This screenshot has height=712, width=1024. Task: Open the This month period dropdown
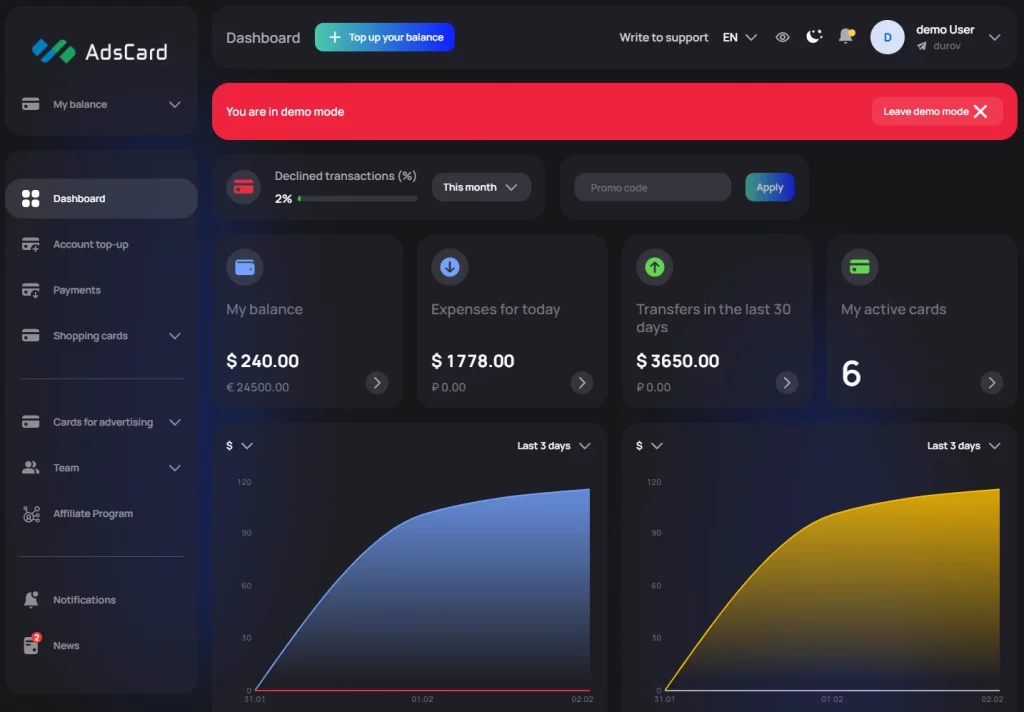tap(481, 187)
